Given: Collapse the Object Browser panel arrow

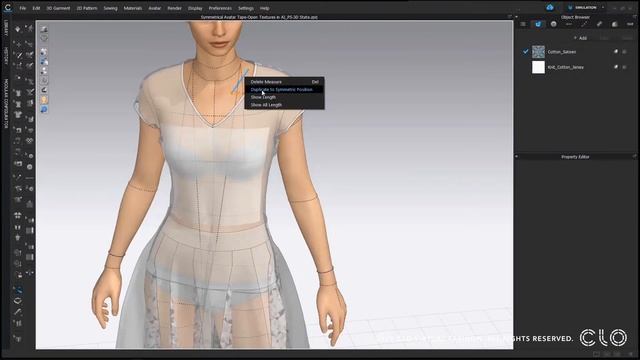Looking at the screenshot, I should click(516, 17).
